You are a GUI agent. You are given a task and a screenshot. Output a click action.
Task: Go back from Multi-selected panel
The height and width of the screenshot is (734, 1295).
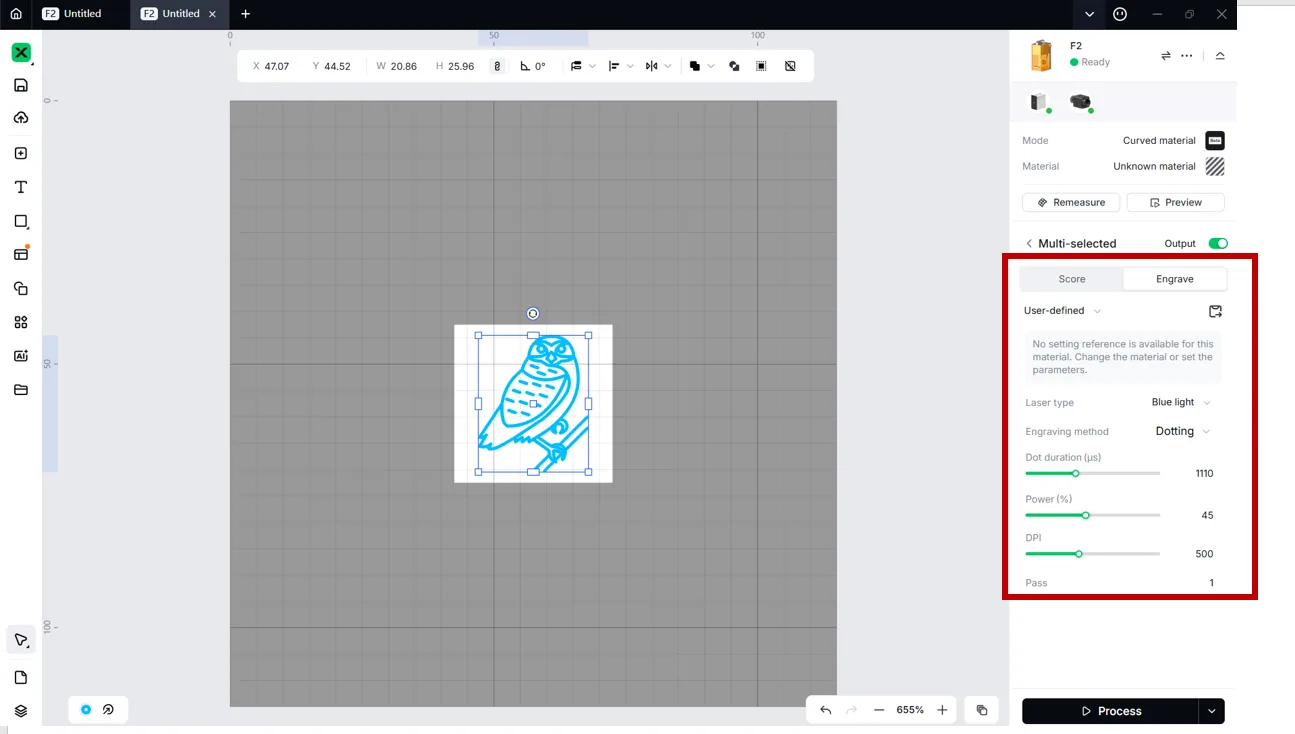point(1029,244)
